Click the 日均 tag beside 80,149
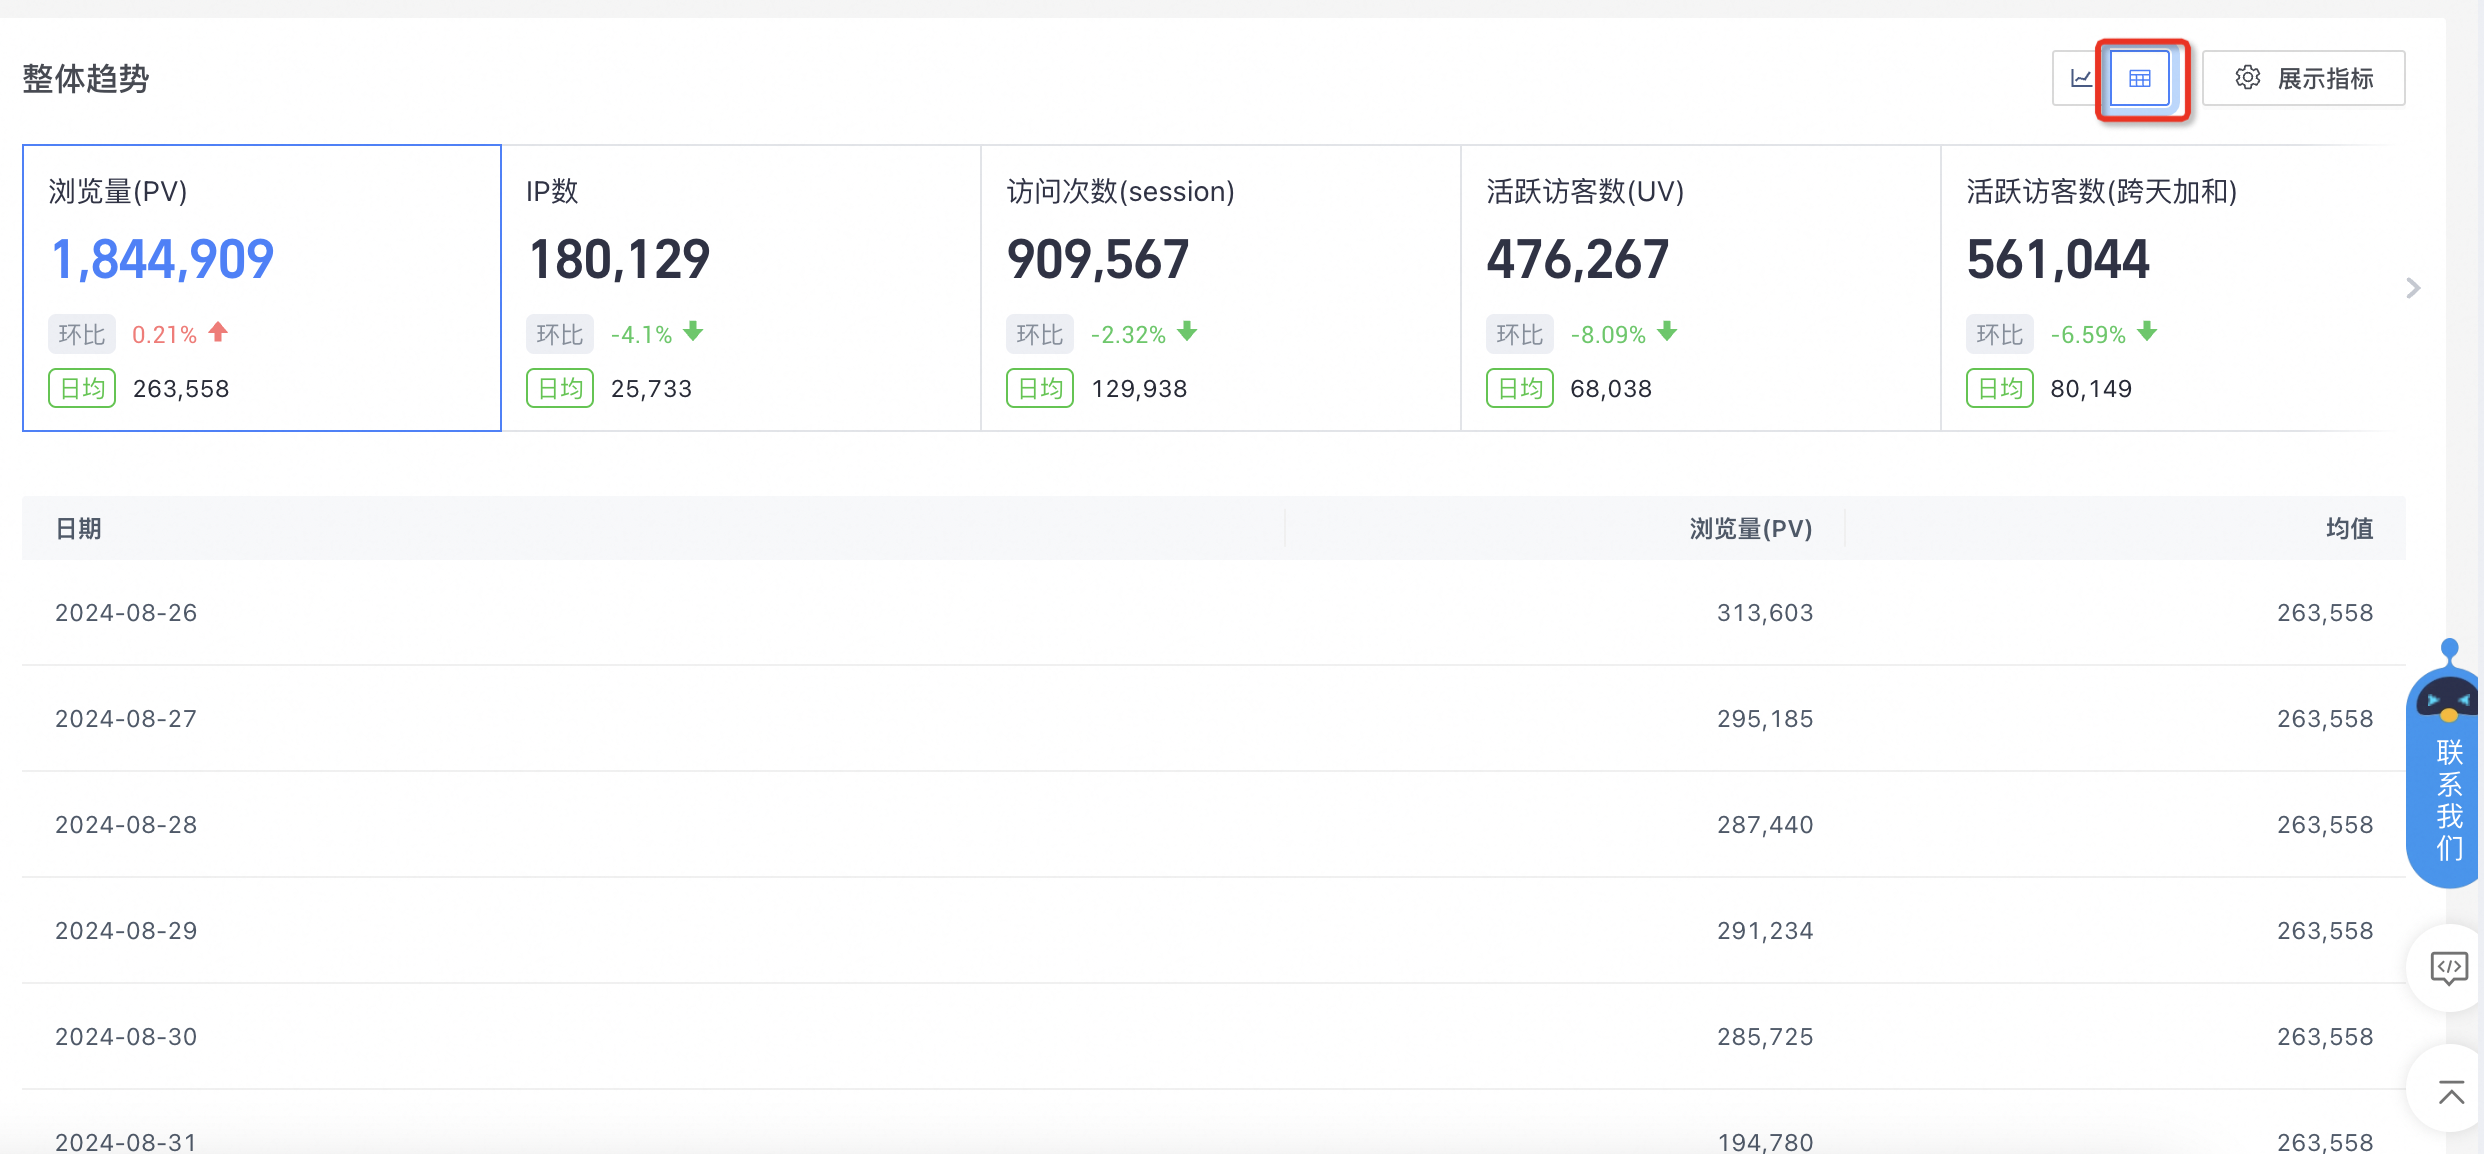This screenshot has height=1154, width=2484. 2000,388
